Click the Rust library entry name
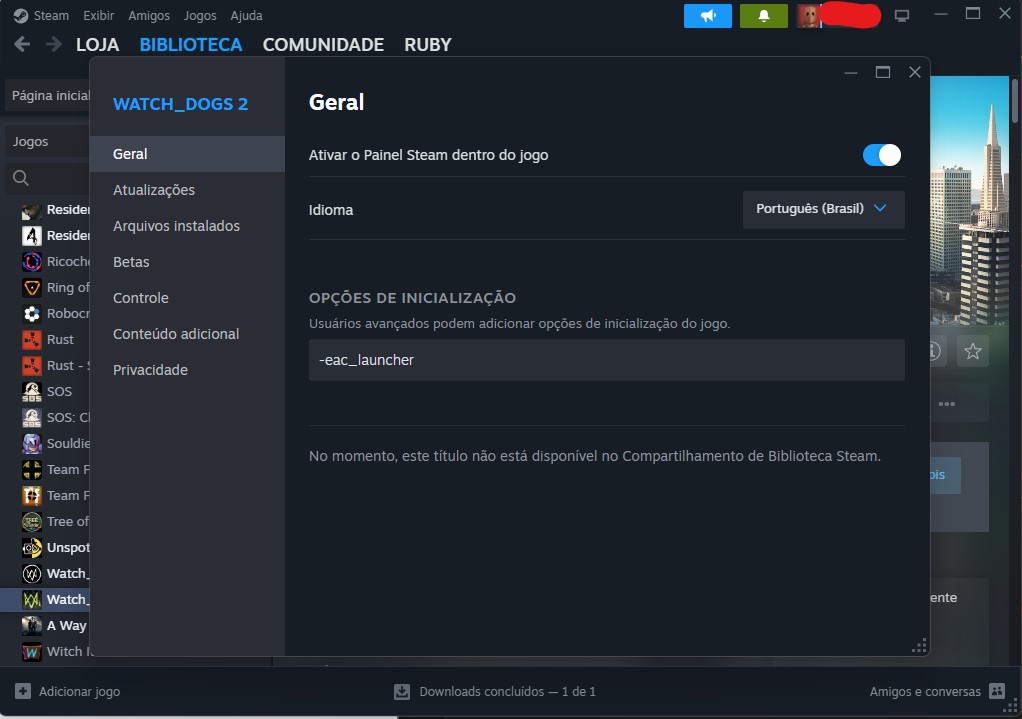The image size is (1022, 719). [60, 340]
